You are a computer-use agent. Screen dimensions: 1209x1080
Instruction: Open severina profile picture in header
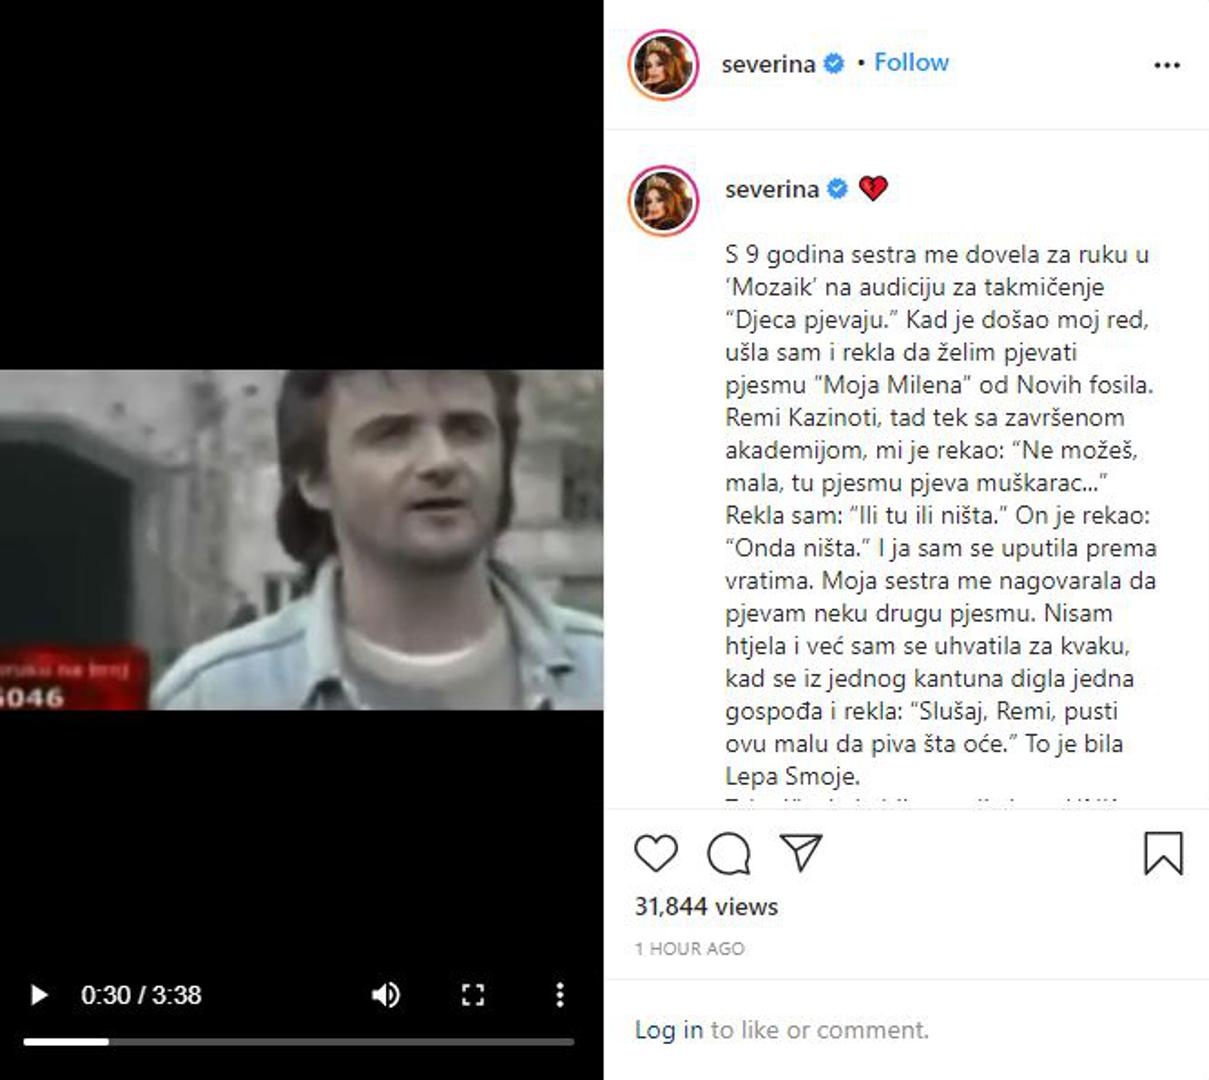[x=663, y=65]
